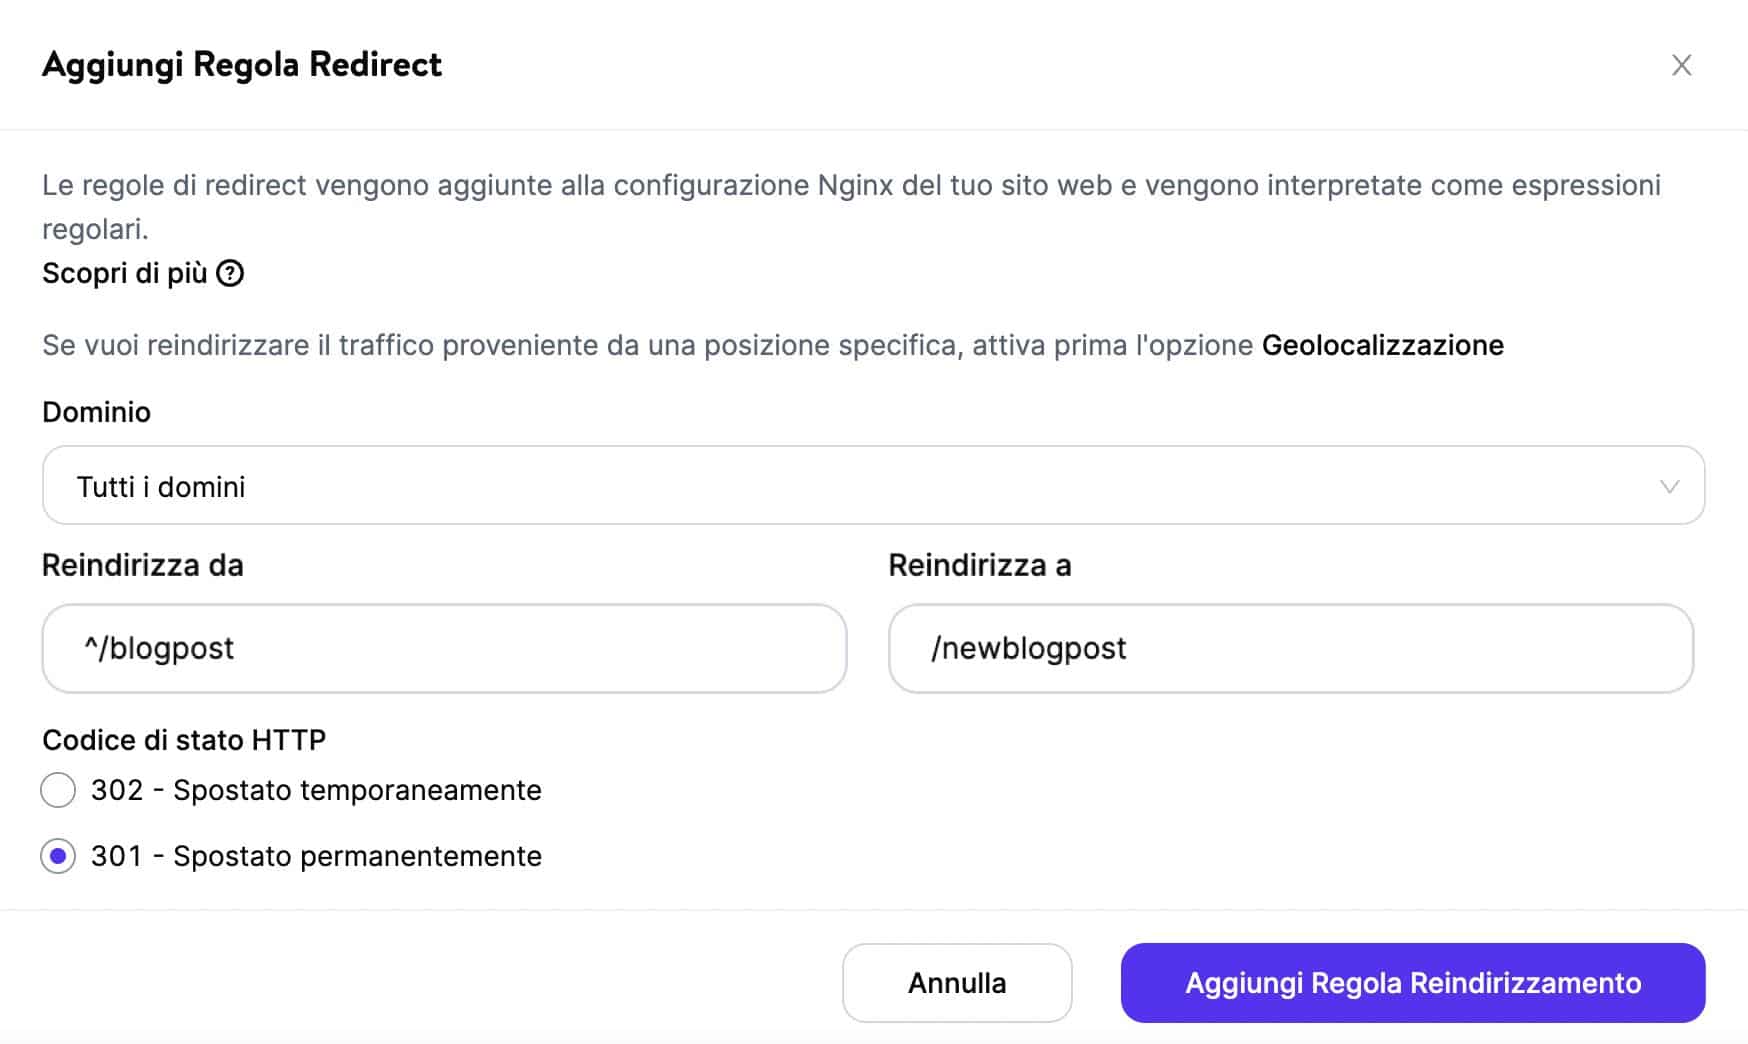Open the Geolocalizzazione option

click(x=1383, y=345)
